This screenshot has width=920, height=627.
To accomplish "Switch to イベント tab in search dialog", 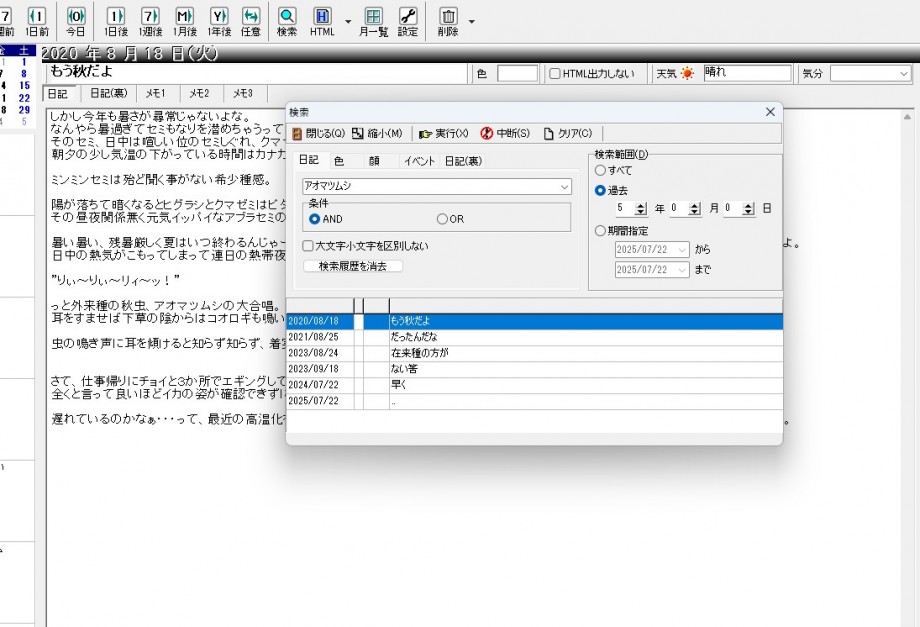I will 419,161.
